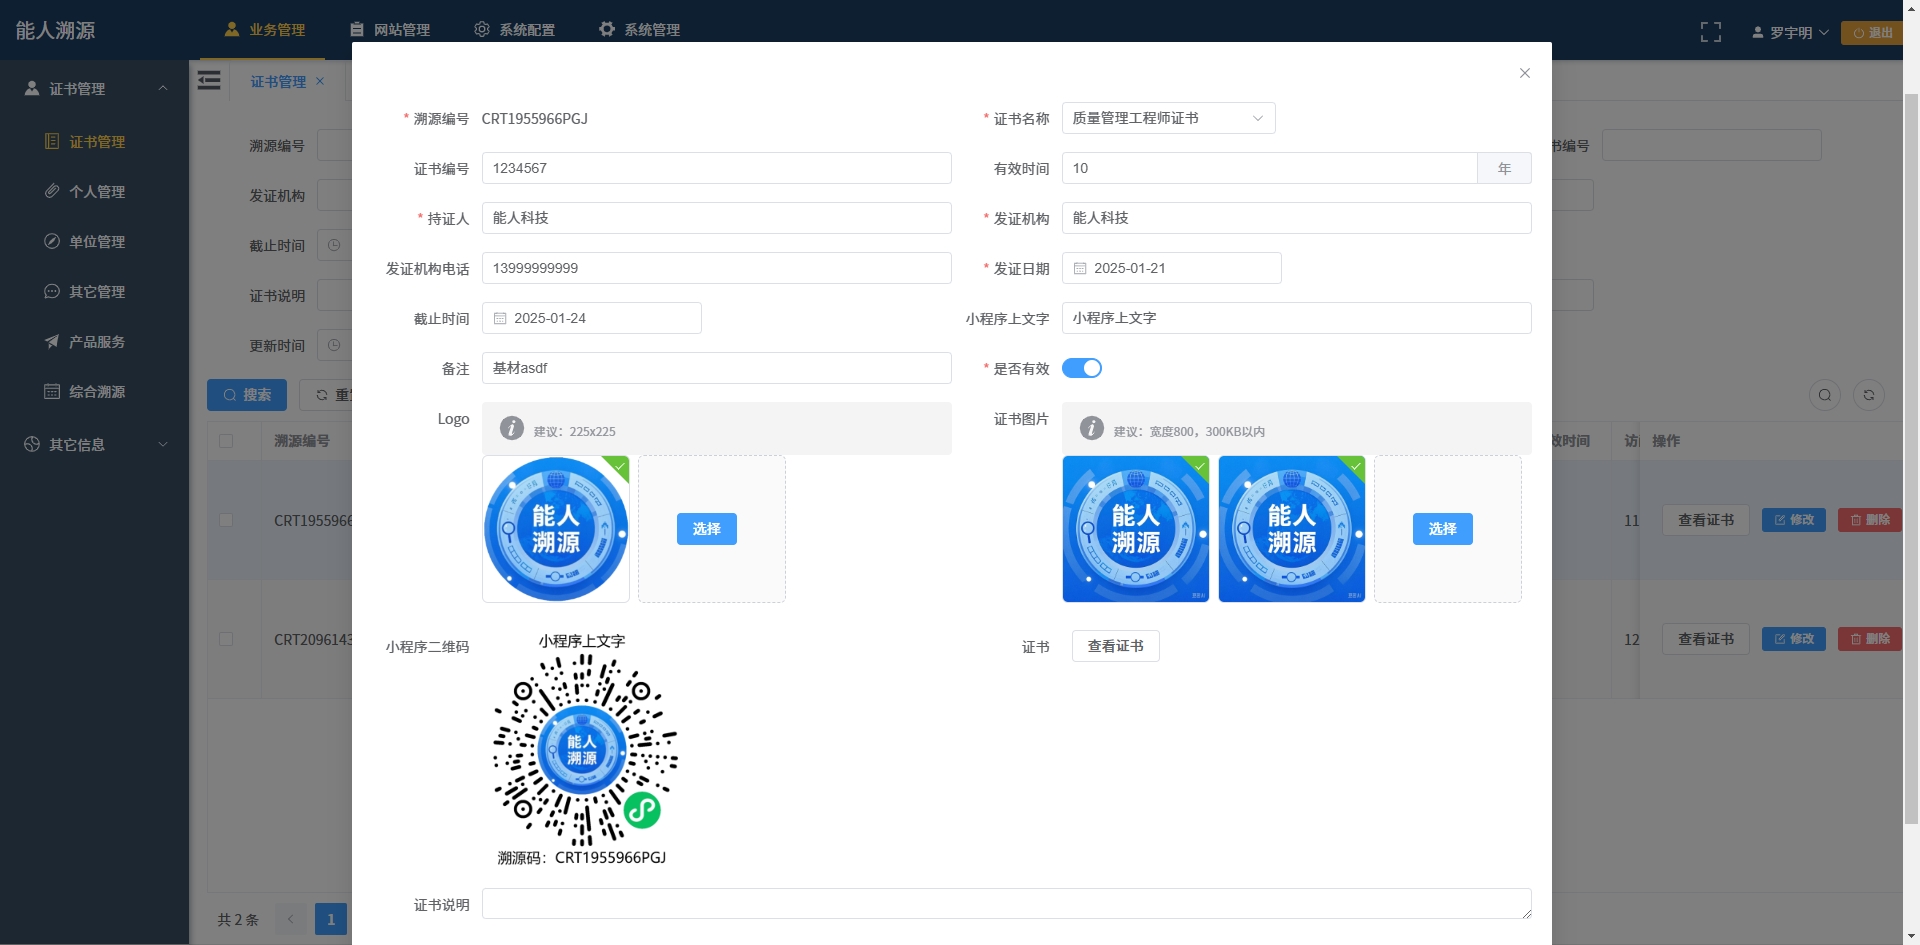Click the round search icon above table
The width and height of the screenshot is (1920, 945).
point(1824,395)
